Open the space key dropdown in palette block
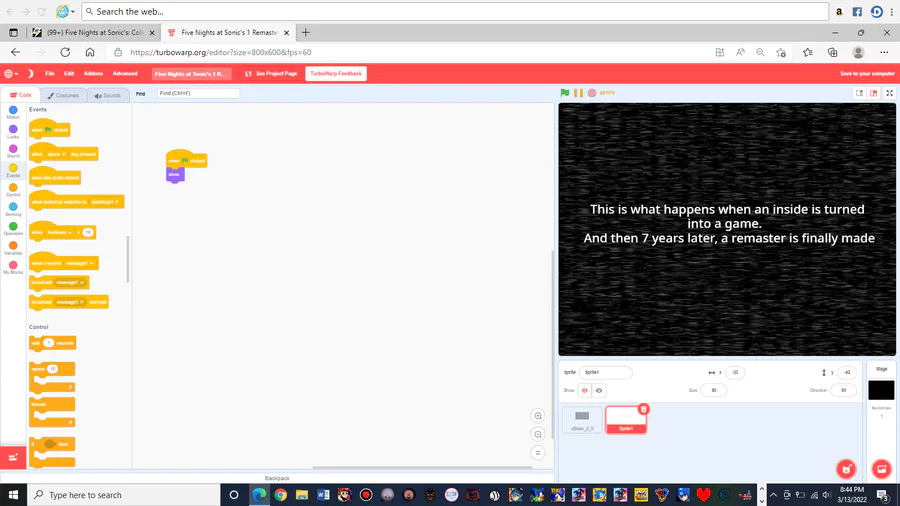The width and height of the screenshot is (900, 506). pyautogui.click(x=56, y=154)
